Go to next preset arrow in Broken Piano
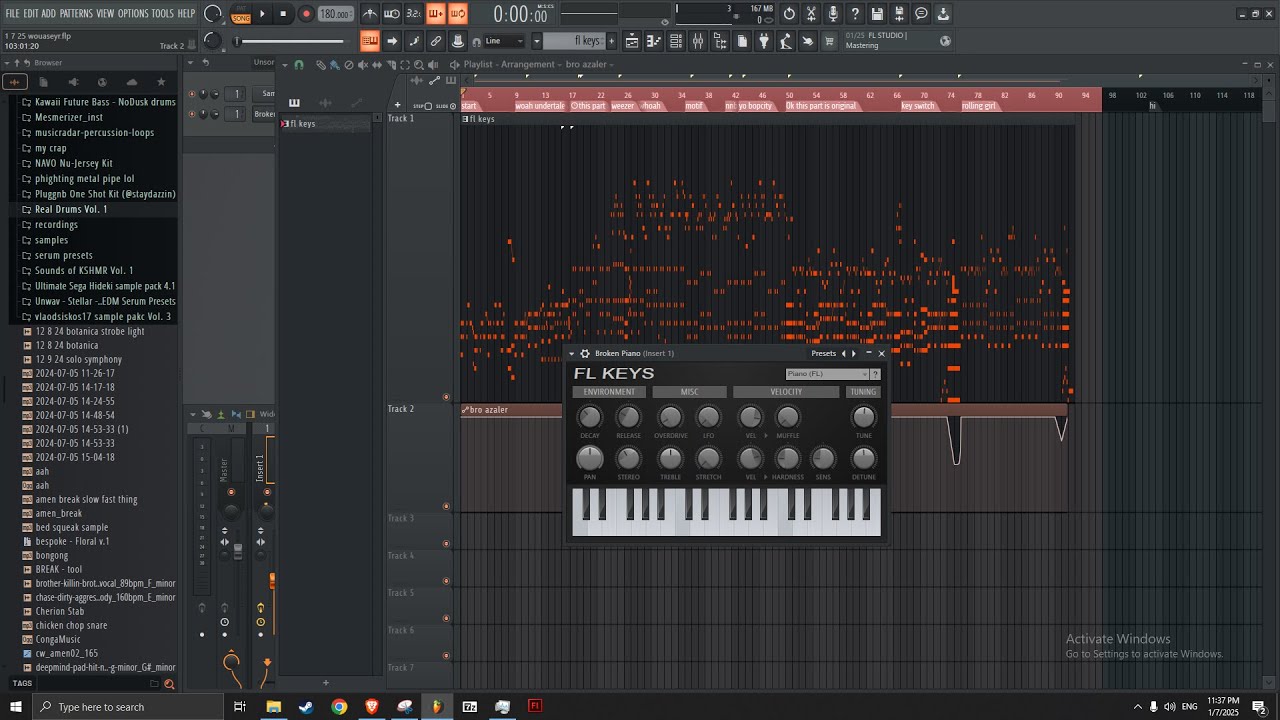 (853, 353)
